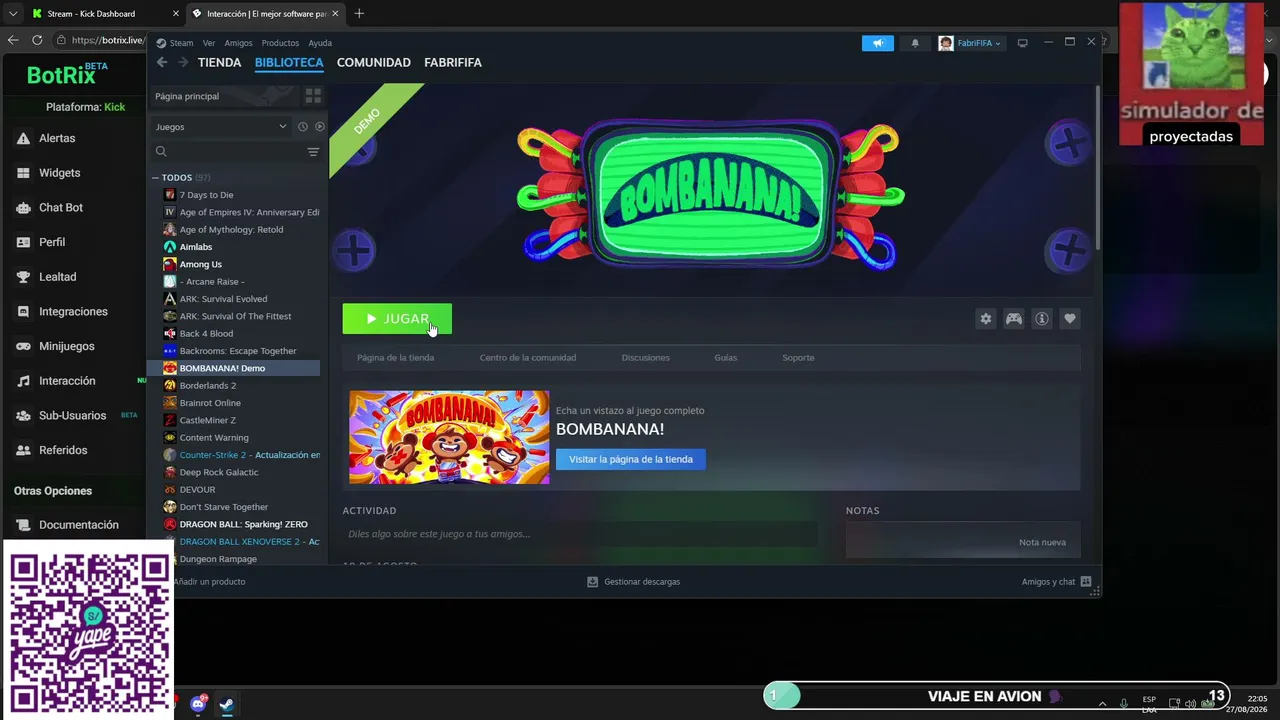Screen dimensions: 1280x720
Task: Switch library to collections grid view
Action: (x=313, y=96)
